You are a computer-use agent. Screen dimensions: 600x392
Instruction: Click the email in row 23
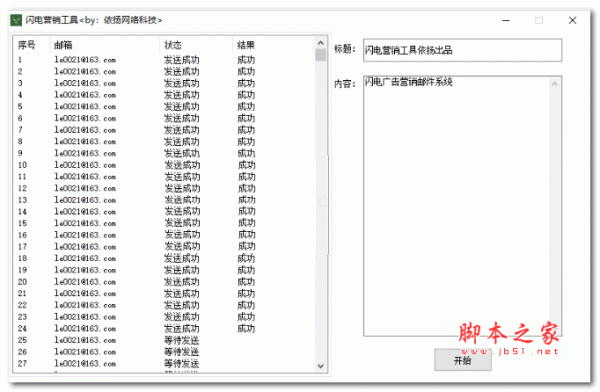(85, 317)
